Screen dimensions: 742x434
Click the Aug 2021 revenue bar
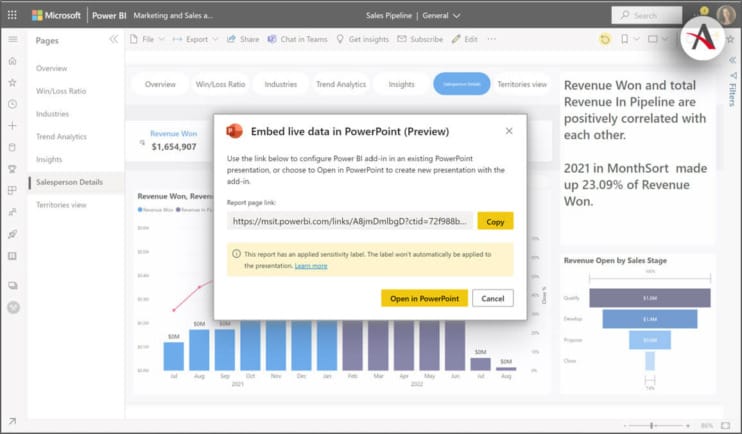[x=199, y=350]
